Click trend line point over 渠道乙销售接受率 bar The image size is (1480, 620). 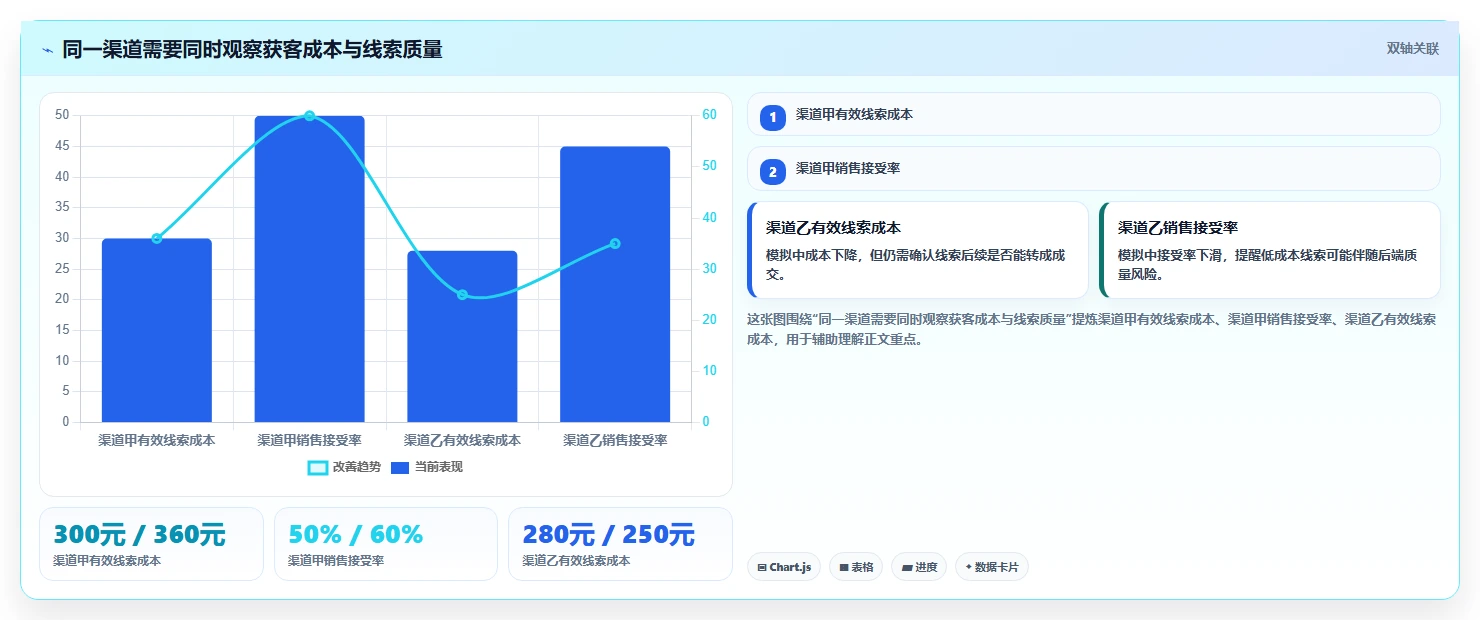click(615, 243)
